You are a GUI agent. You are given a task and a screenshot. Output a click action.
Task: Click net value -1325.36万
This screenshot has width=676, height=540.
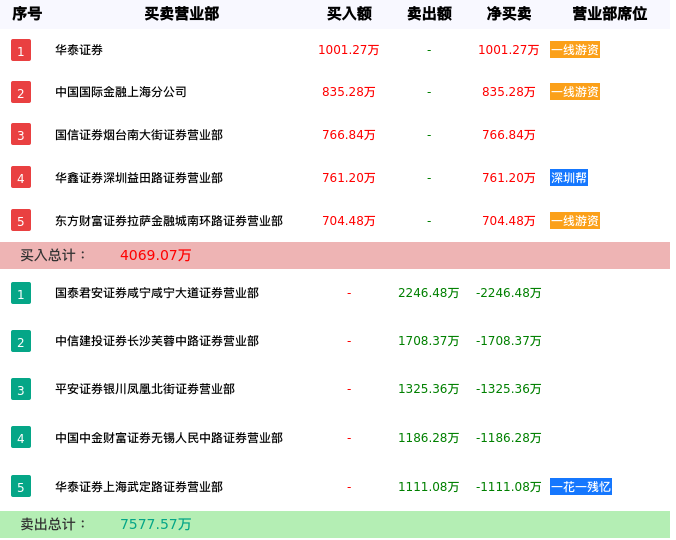point(508,389)
